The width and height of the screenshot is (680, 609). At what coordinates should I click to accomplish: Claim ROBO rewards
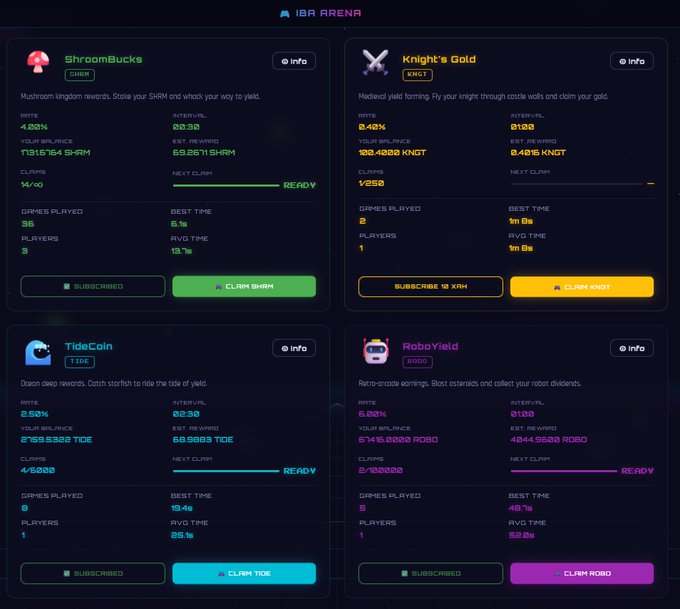pos(582,573)
